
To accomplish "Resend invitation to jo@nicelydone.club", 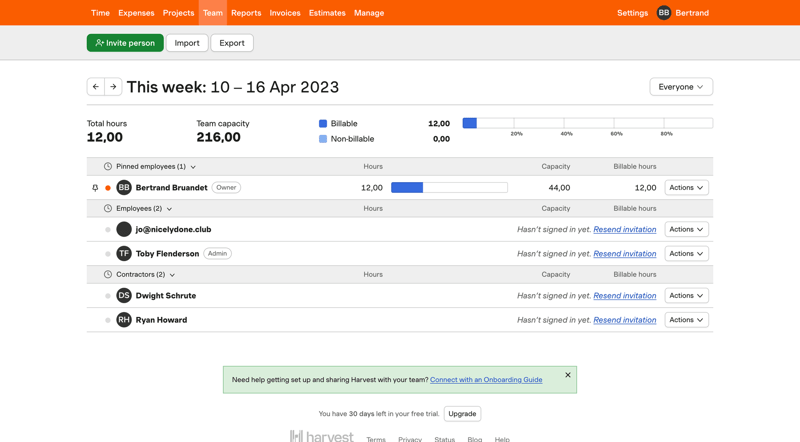I will (624, 230).
